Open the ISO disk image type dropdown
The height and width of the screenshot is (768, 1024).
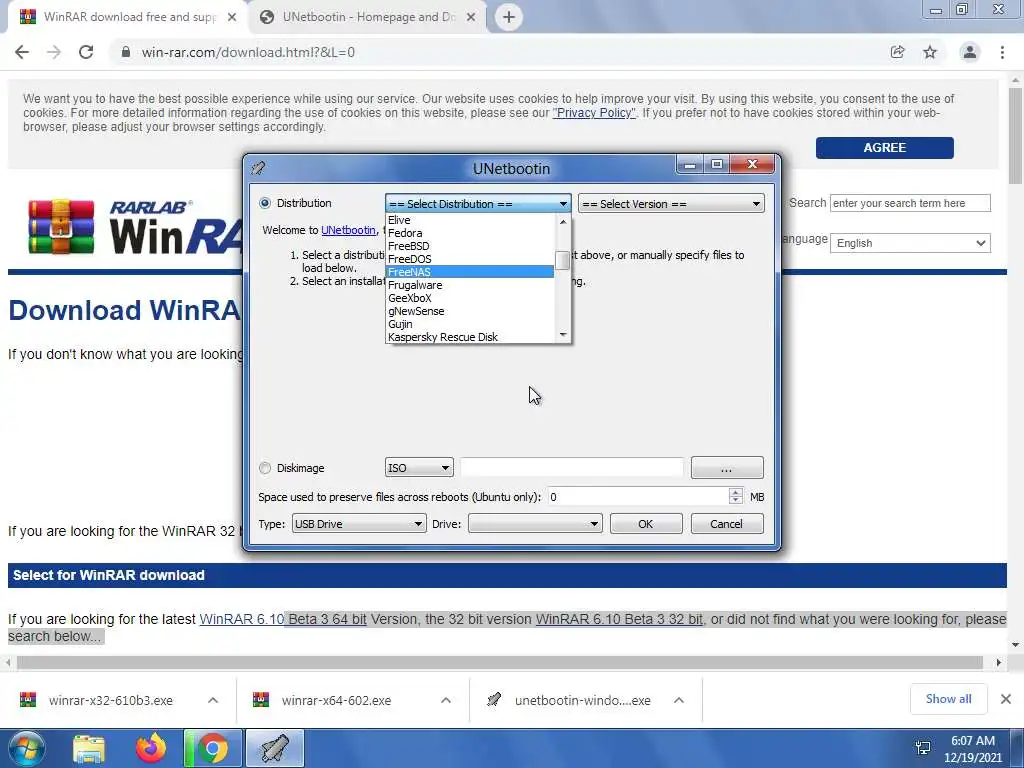[x=419, y=468]
